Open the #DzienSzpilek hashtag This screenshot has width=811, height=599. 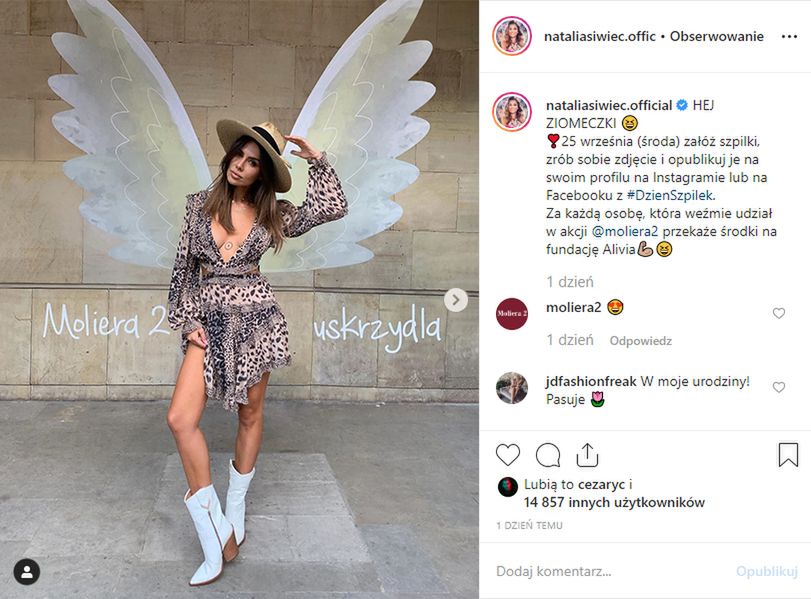pyautogui.click(x=670, y=196)
